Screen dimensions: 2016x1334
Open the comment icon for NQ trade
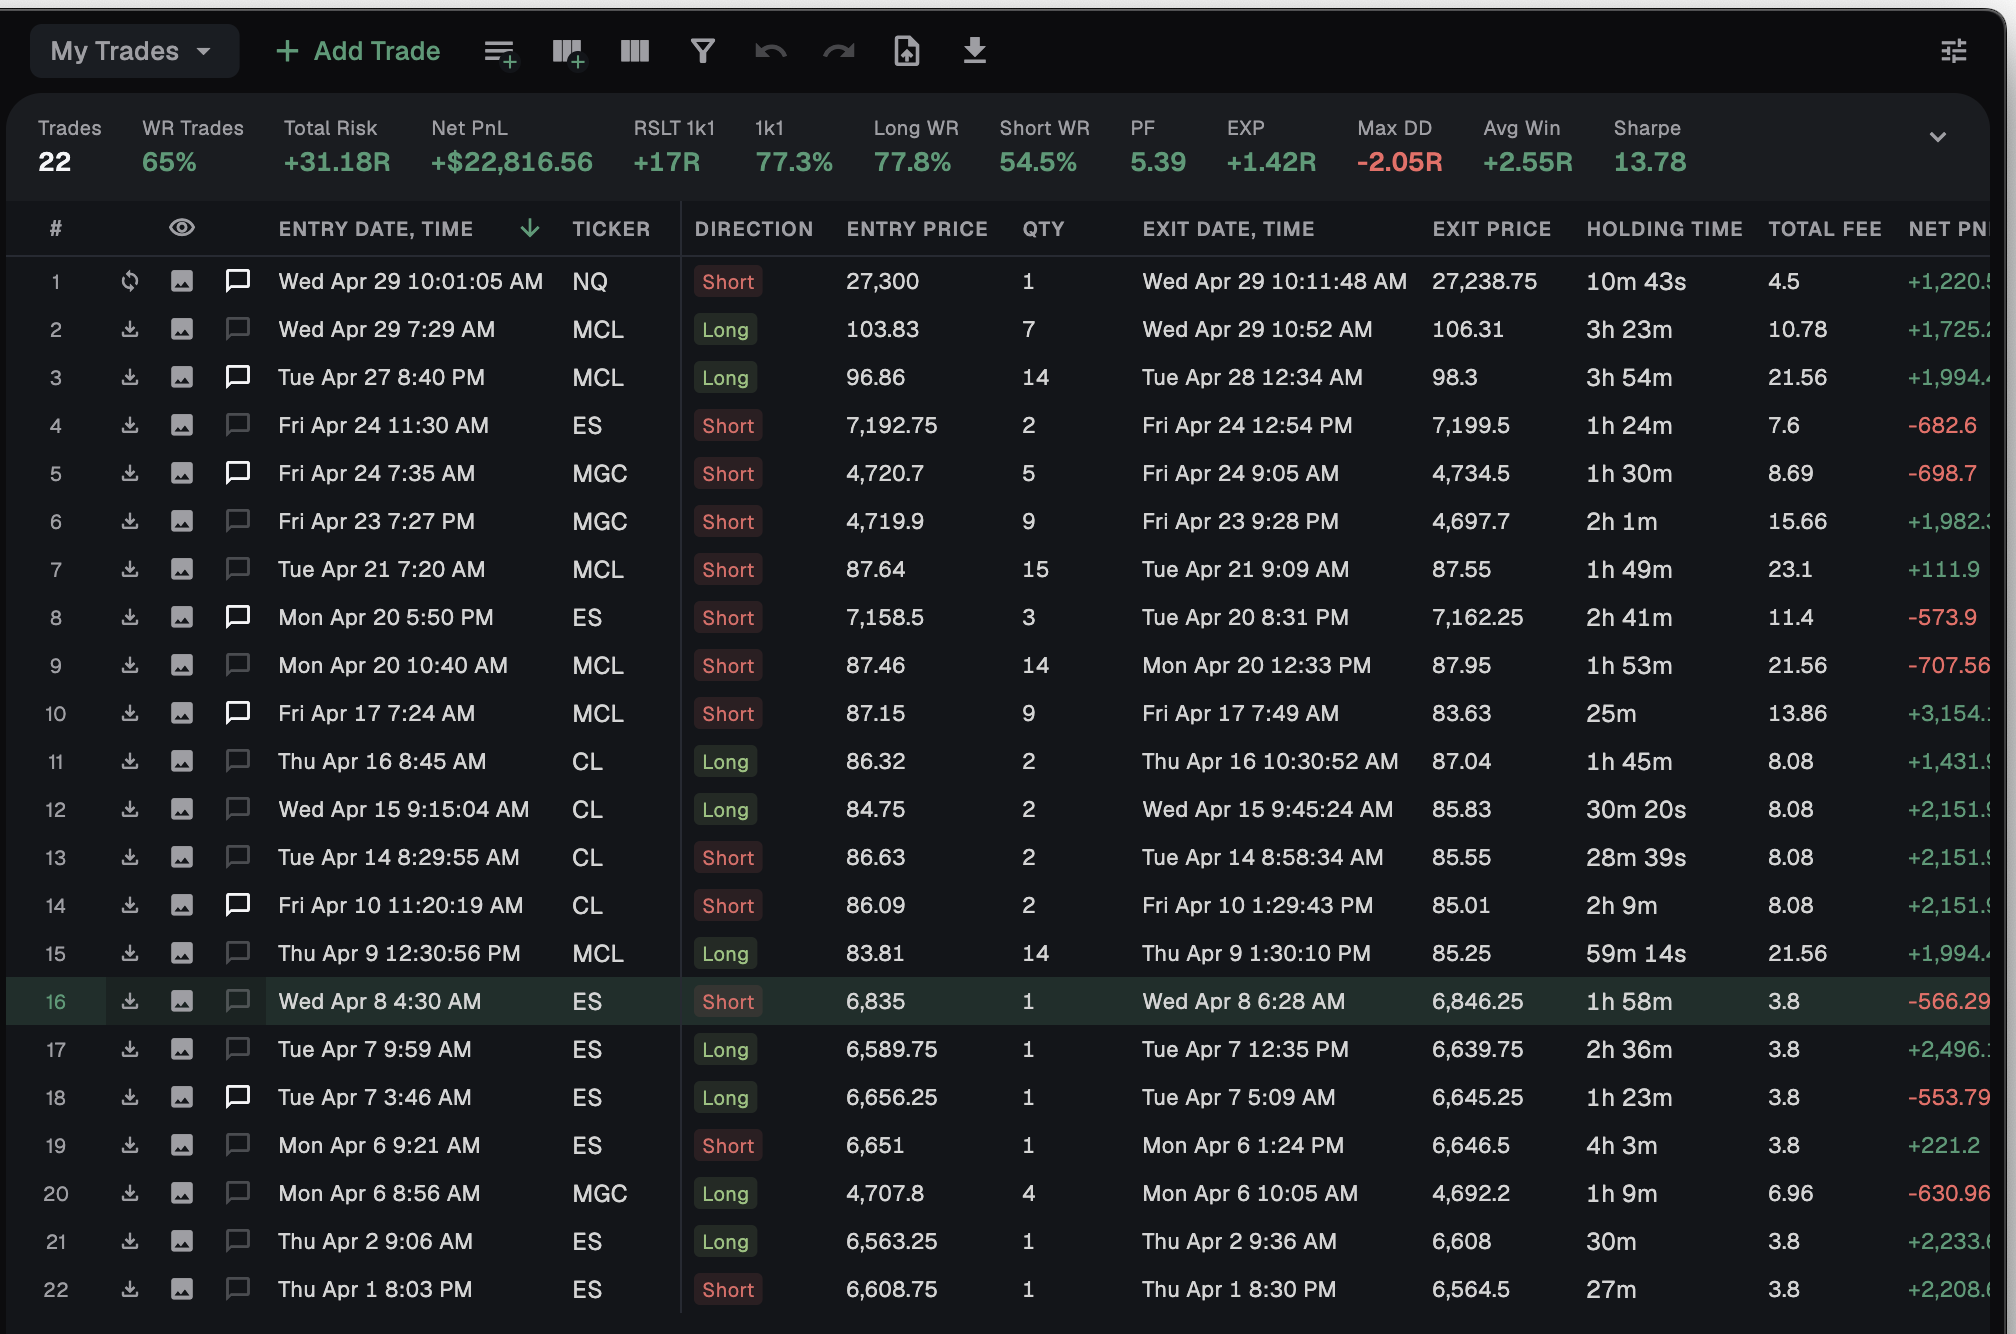pyautogui.click(x=238, y=281)
